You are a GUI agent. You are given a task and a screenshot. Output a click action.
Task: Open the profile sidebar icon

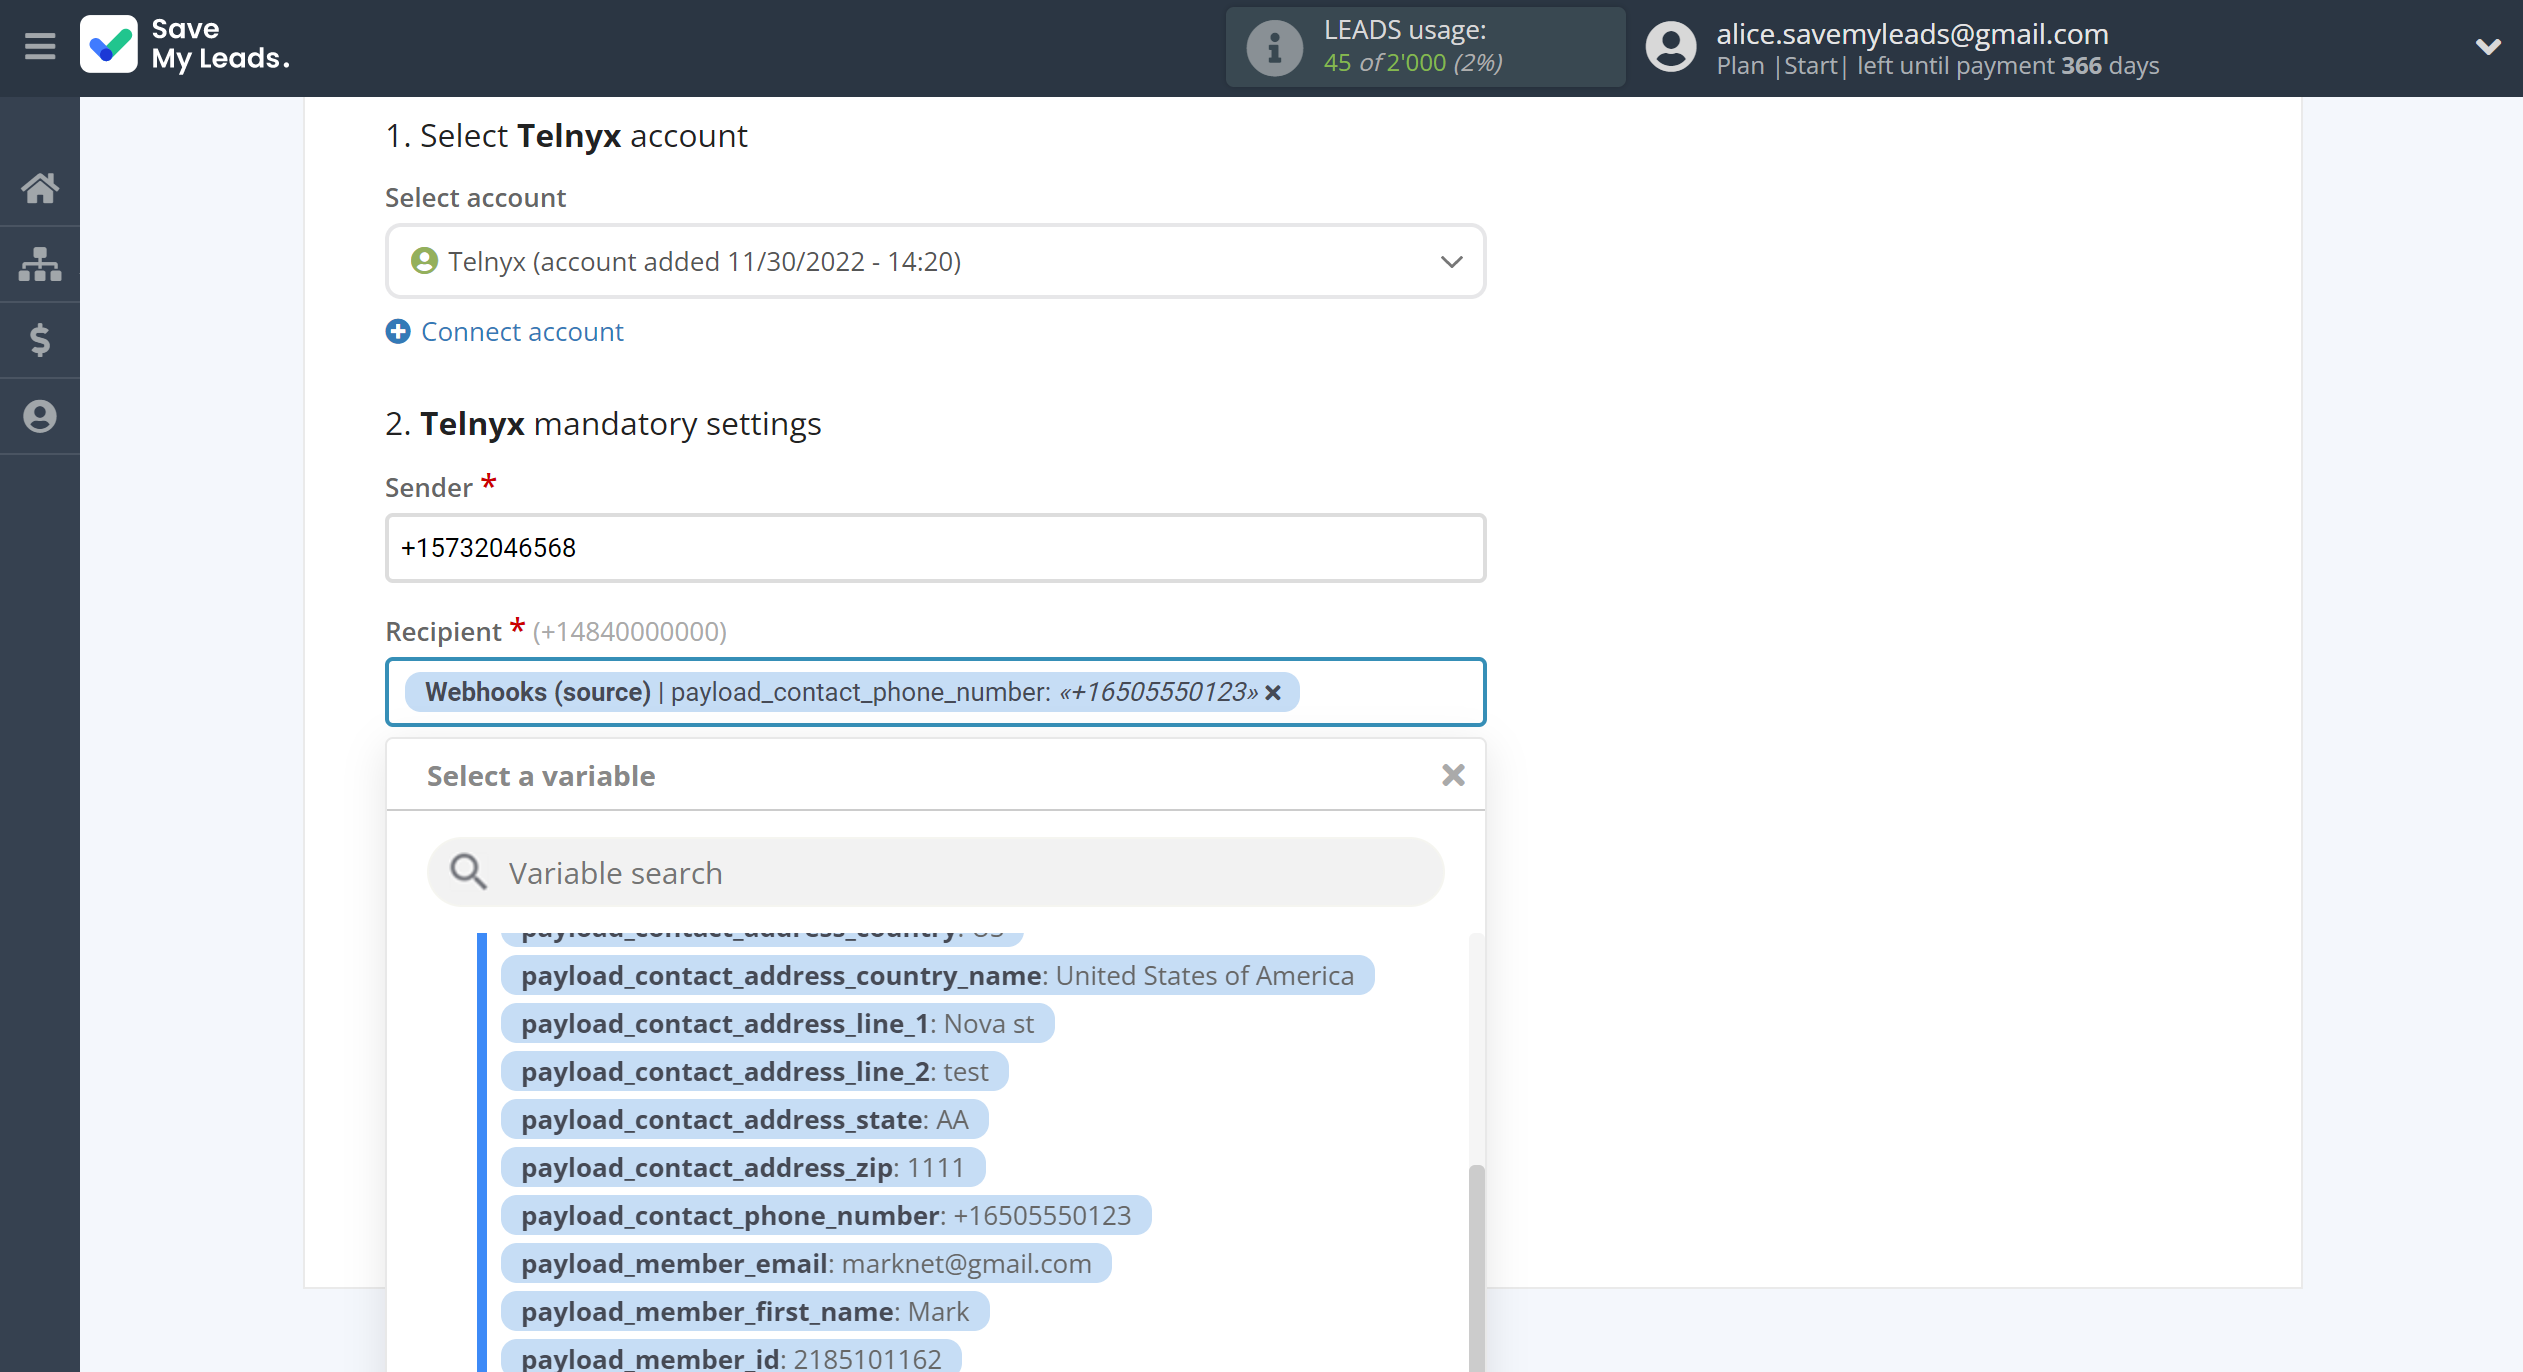(40, 416)
